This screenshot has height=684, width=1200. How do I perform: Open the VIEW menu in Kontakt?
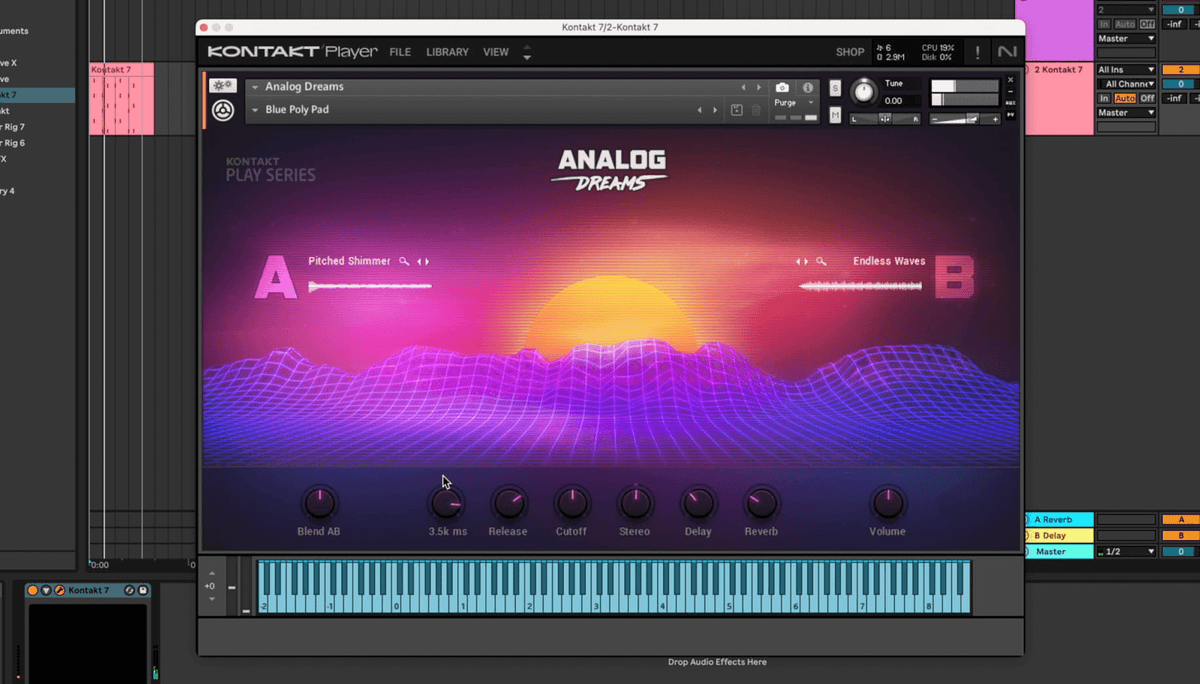tap(496, 52)
